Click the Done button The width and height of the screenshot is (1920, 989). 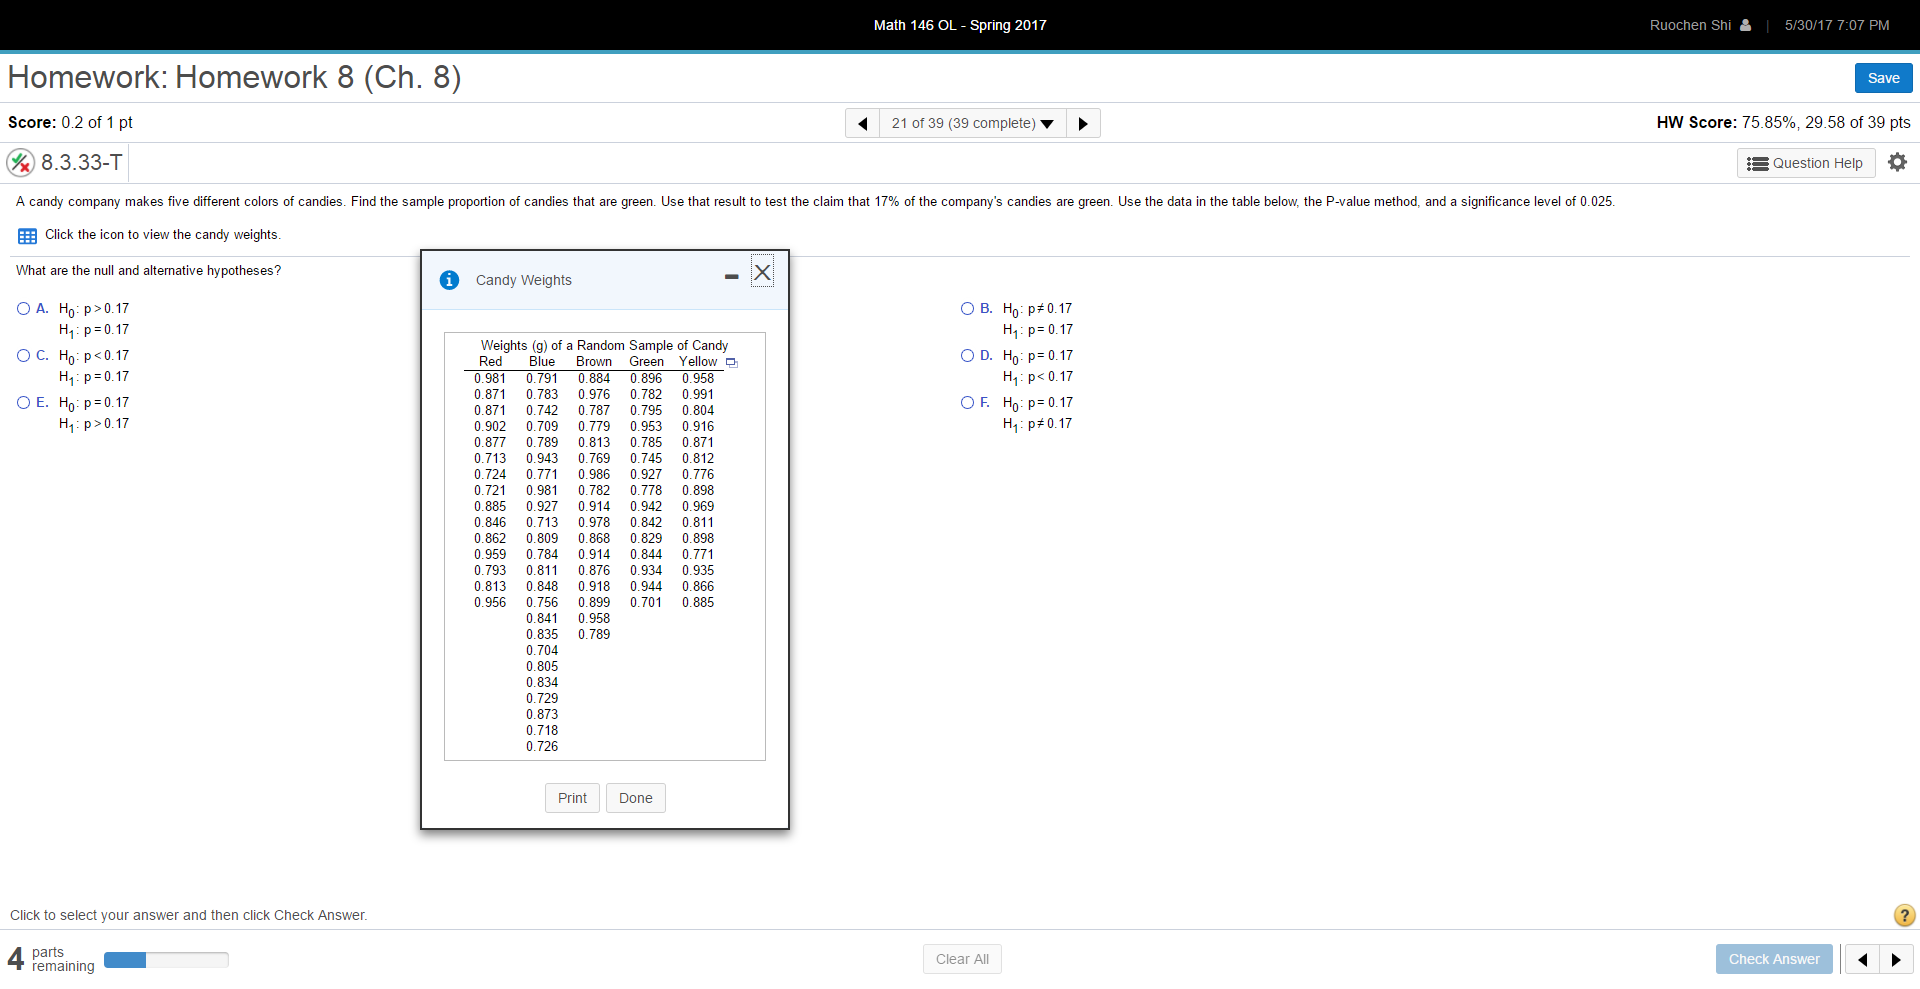coord(635,797)
